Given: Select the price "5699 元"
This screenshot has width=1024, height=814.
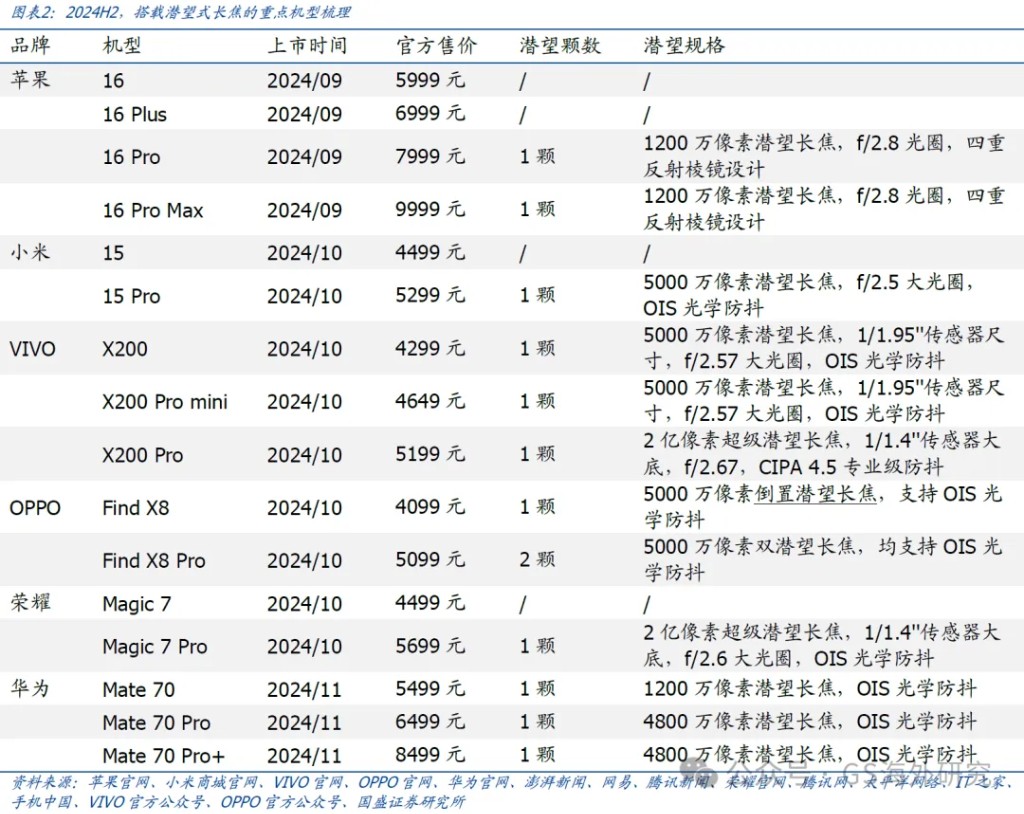Looking at the screenshot, I should pyautogui.click(x=430, y=645).
